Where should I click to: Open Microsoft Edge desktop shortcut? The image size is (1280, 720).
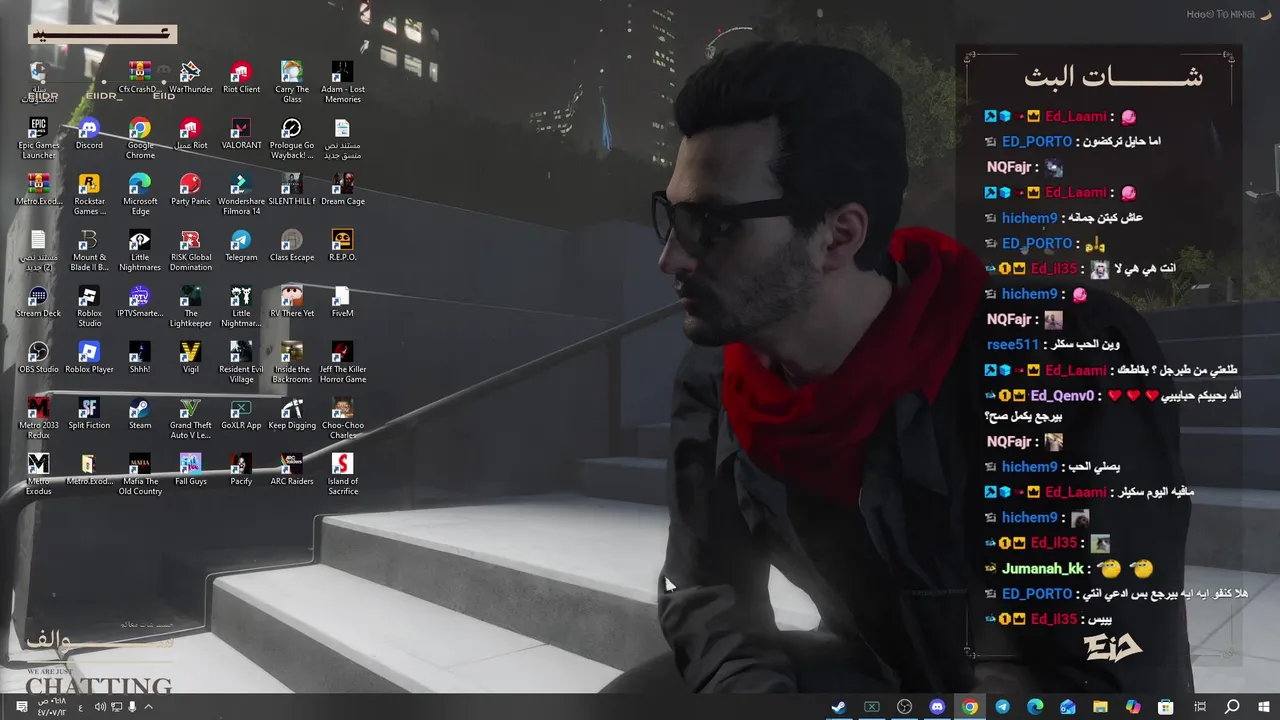[140, 194]
